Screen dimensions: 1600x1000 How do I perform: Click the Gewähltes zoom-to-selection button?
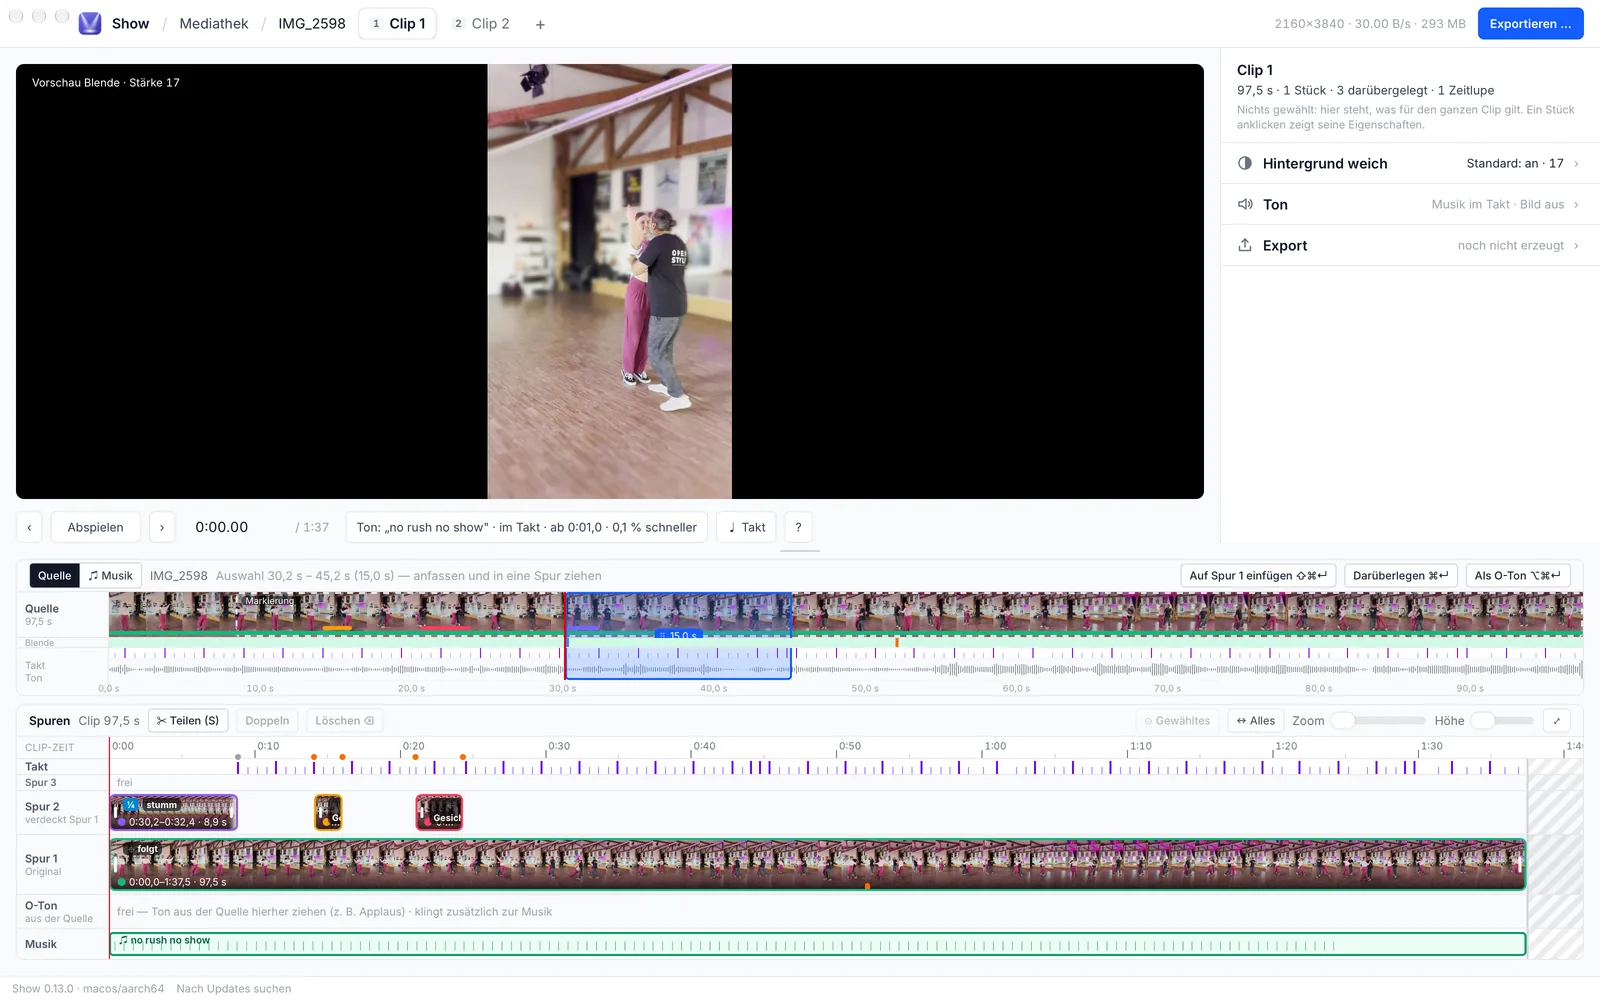1177,720
